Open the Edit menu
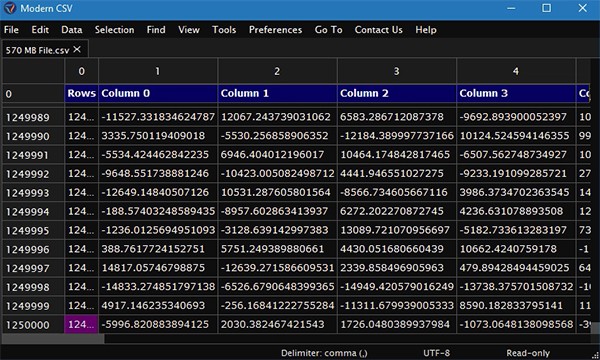The image size is (600, 360). [x=40, y=30]
